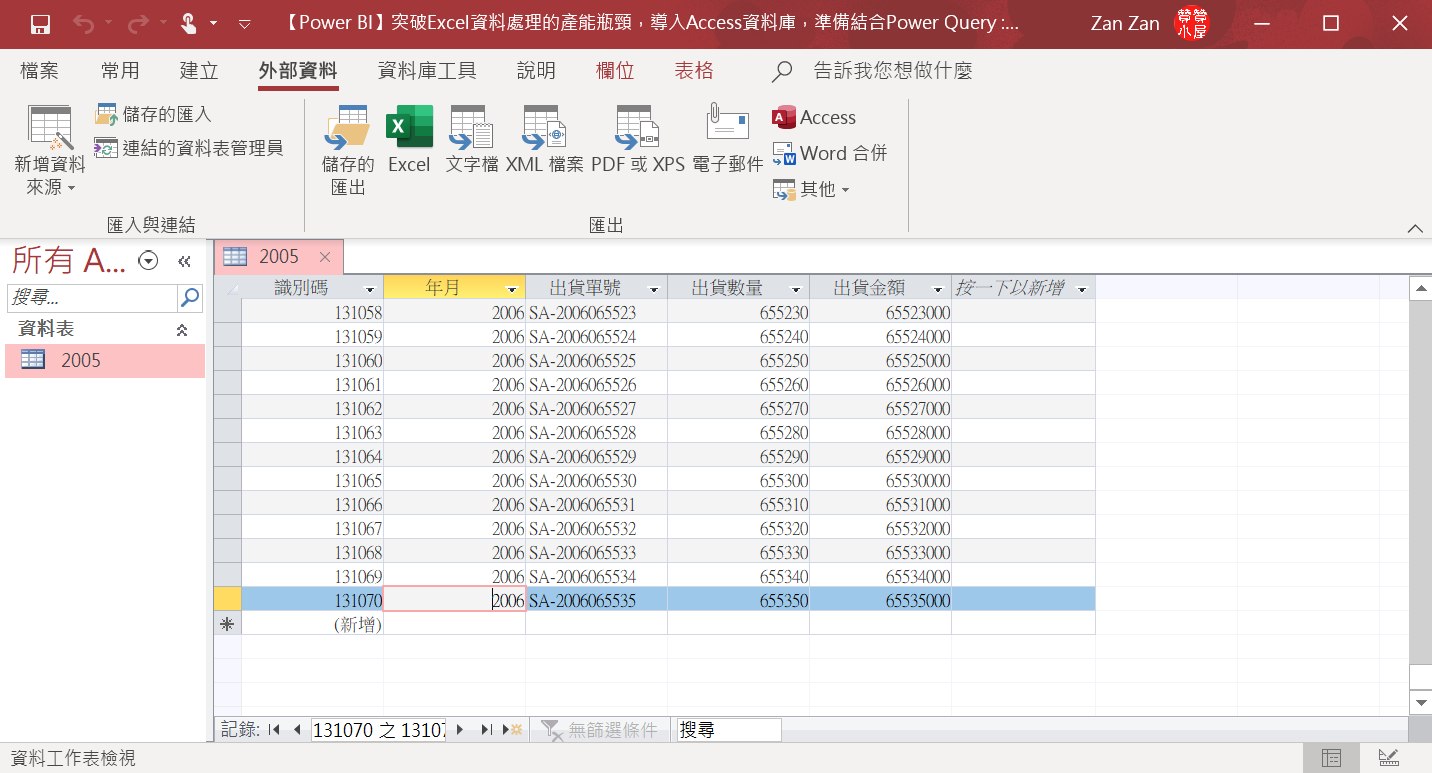The height and width of the screenshot is (773, 1432).
Task: Click 儲存的匯入 saved imports
Action: (x=153, y=115)
